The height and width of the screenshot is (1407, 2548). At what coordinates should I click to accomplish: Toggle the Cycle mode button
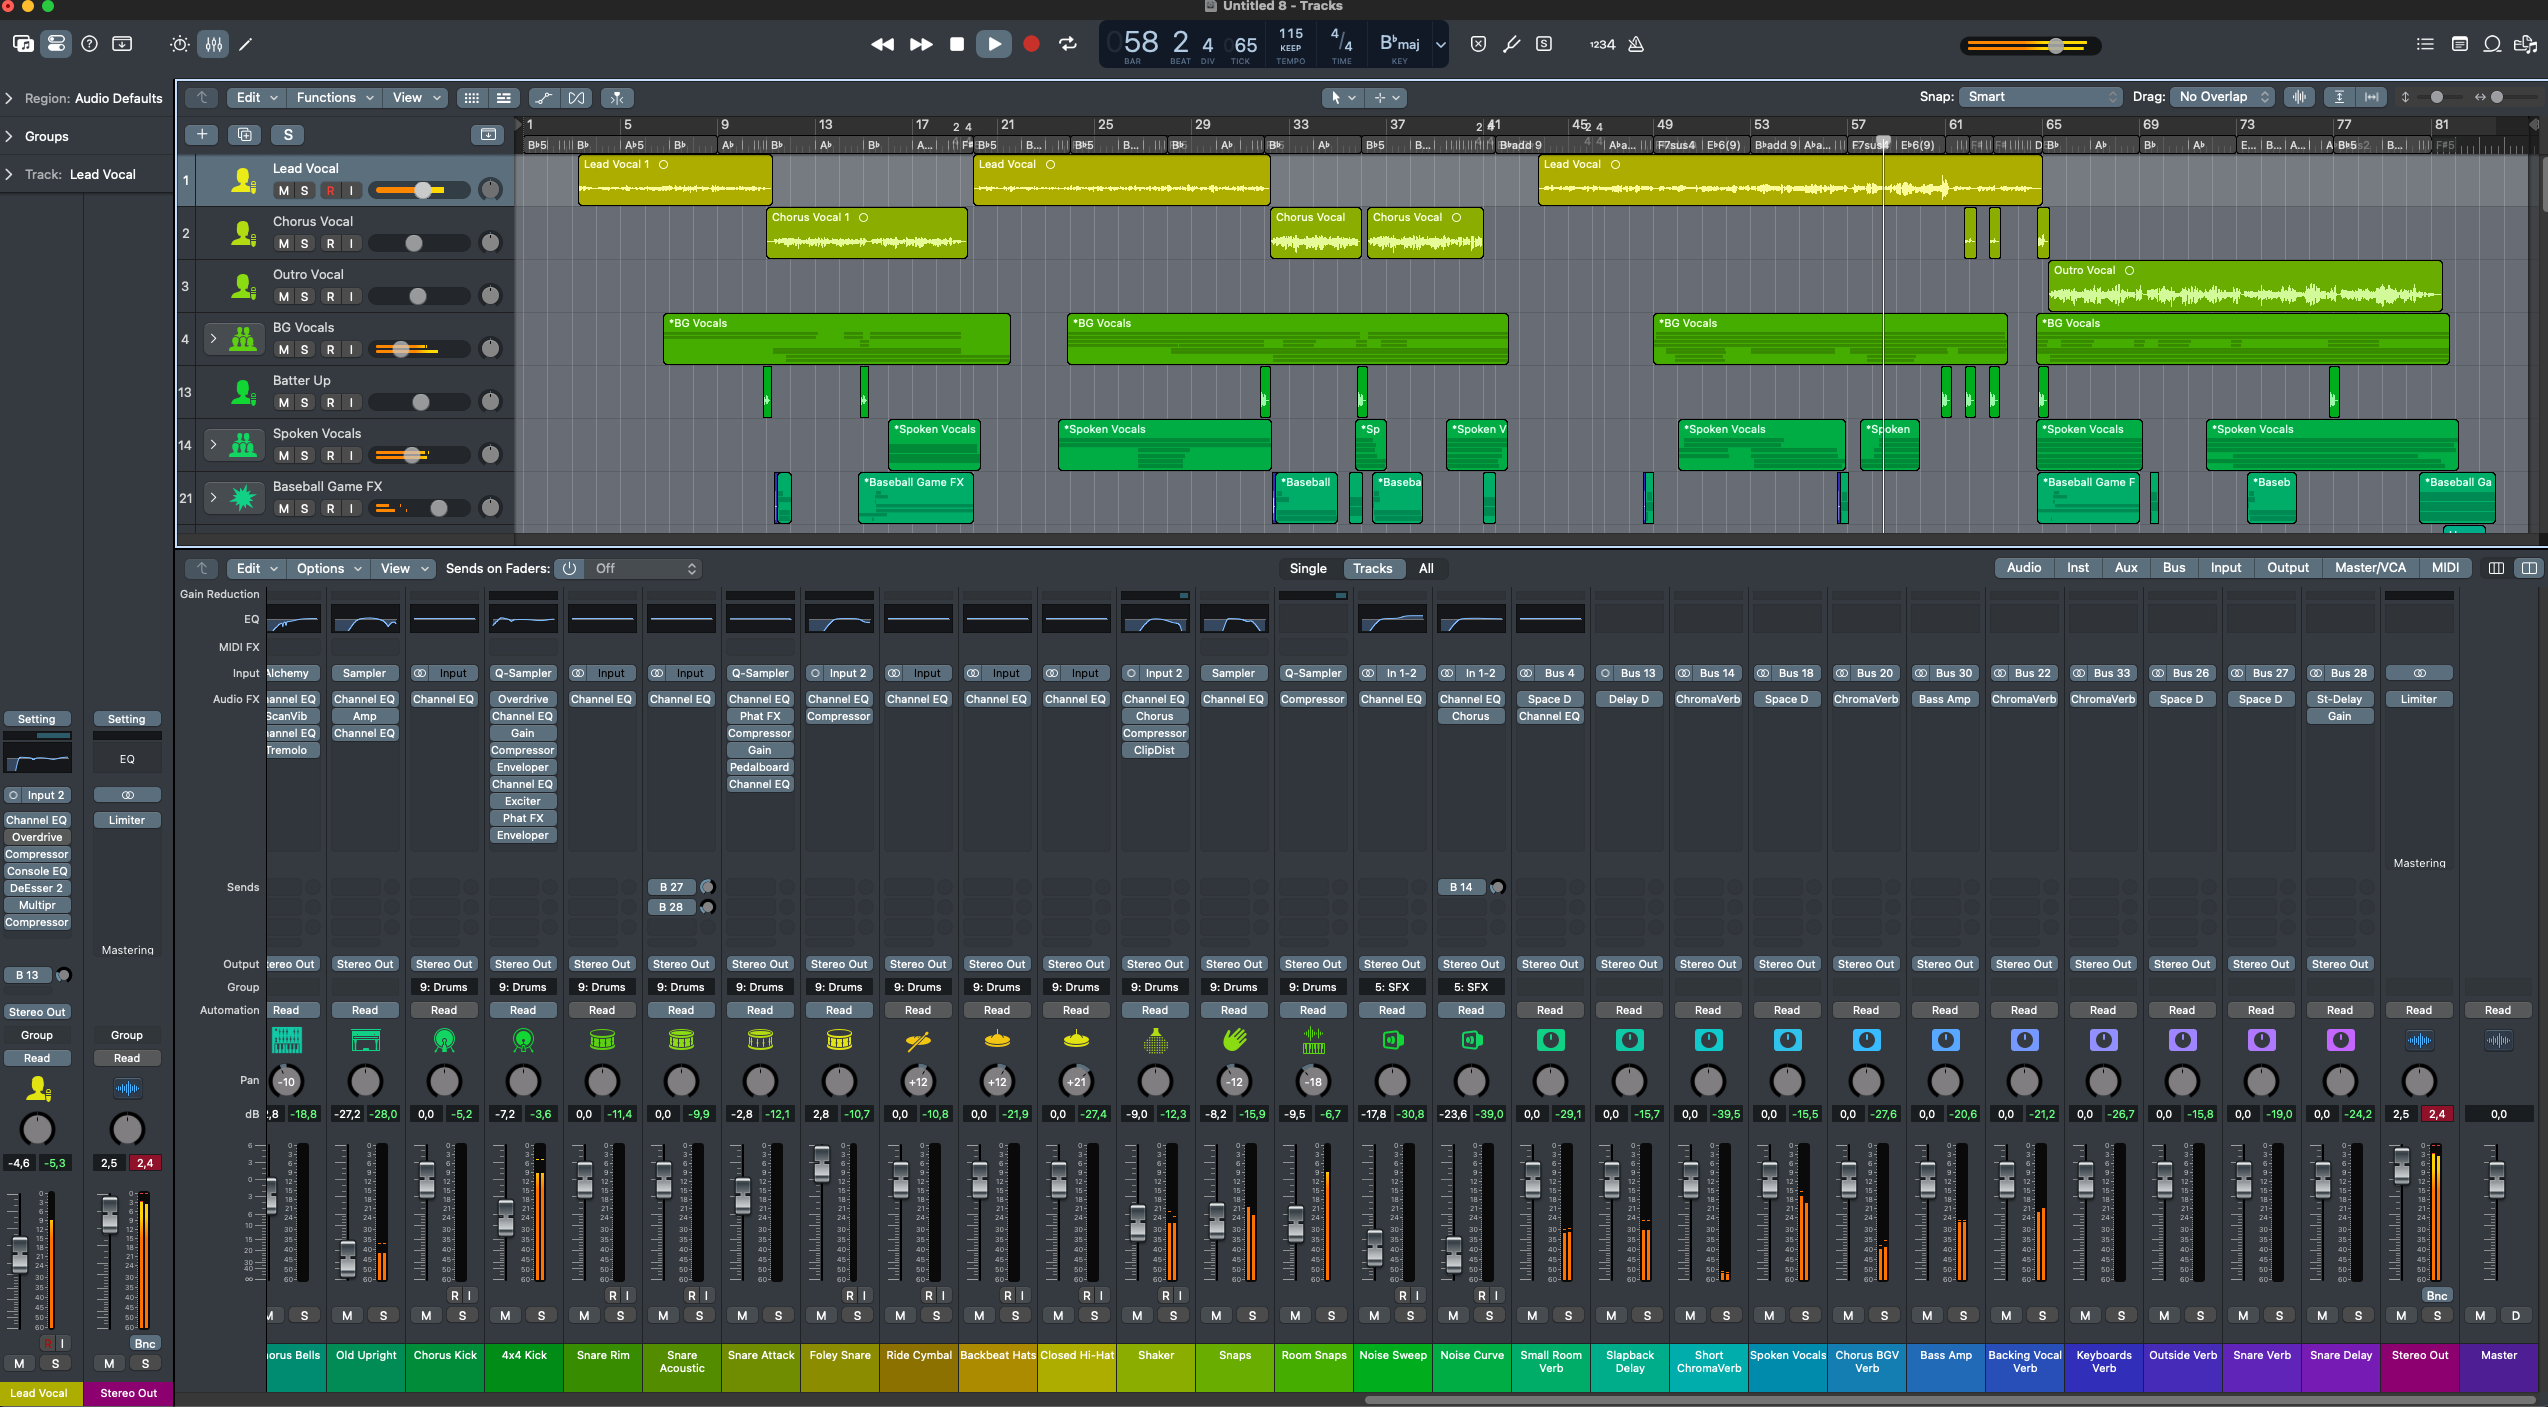(x=1068, y=44)
